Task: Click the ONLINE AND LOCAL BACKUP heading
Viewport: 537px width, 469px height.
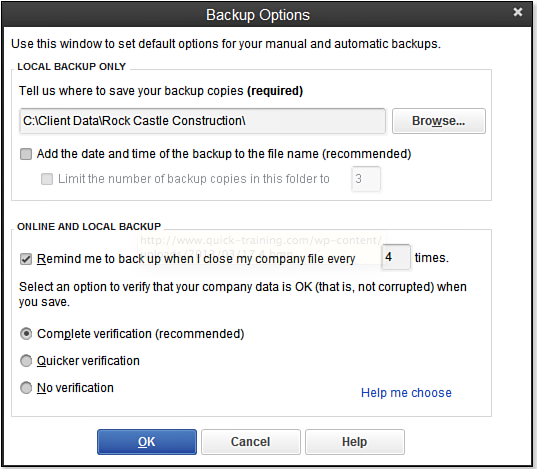Action: tap(89, 226)
